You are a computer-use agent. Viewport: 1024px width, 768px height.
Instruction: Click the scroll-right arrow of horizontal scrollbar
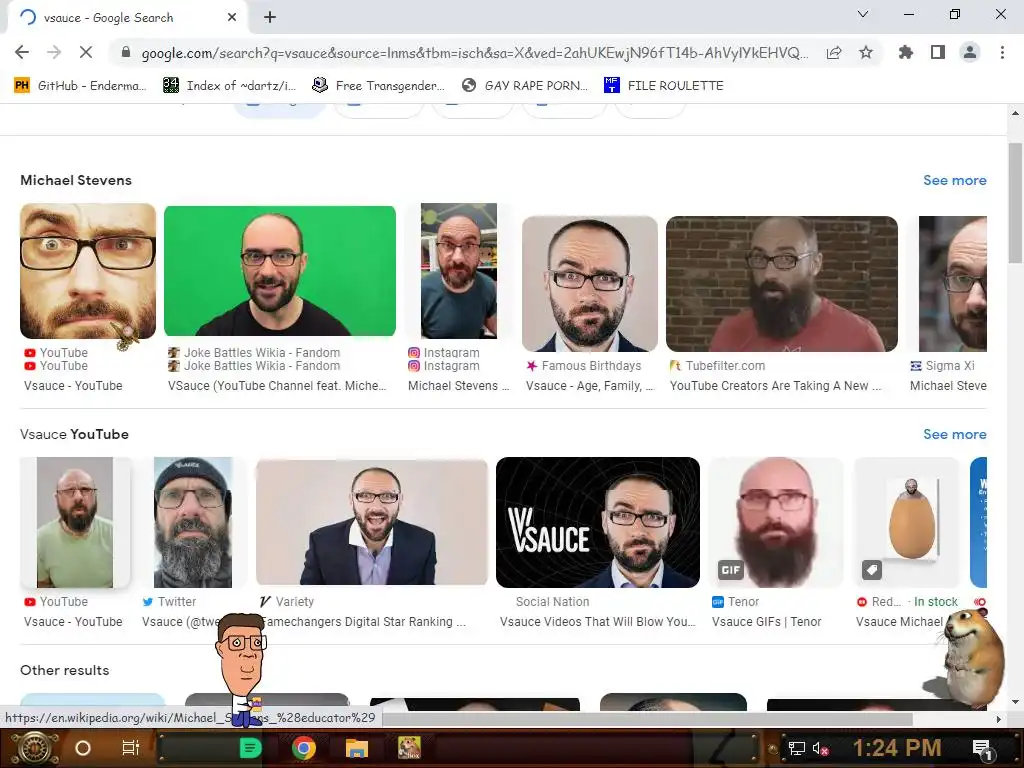point(999,719)
